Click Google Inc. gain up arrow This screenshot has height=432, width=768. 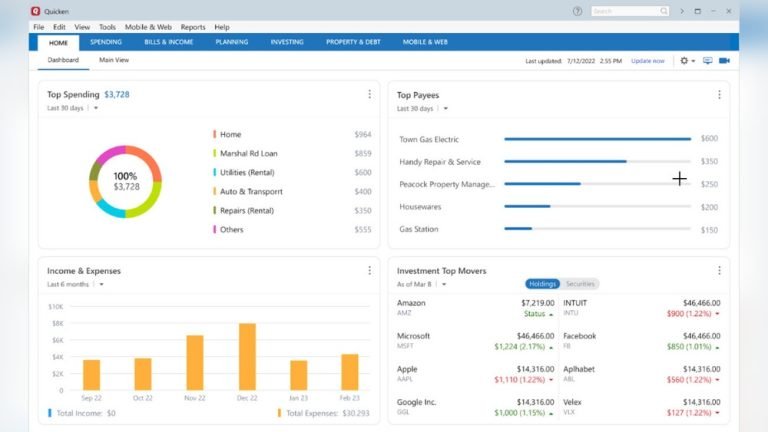coord(551,413)
